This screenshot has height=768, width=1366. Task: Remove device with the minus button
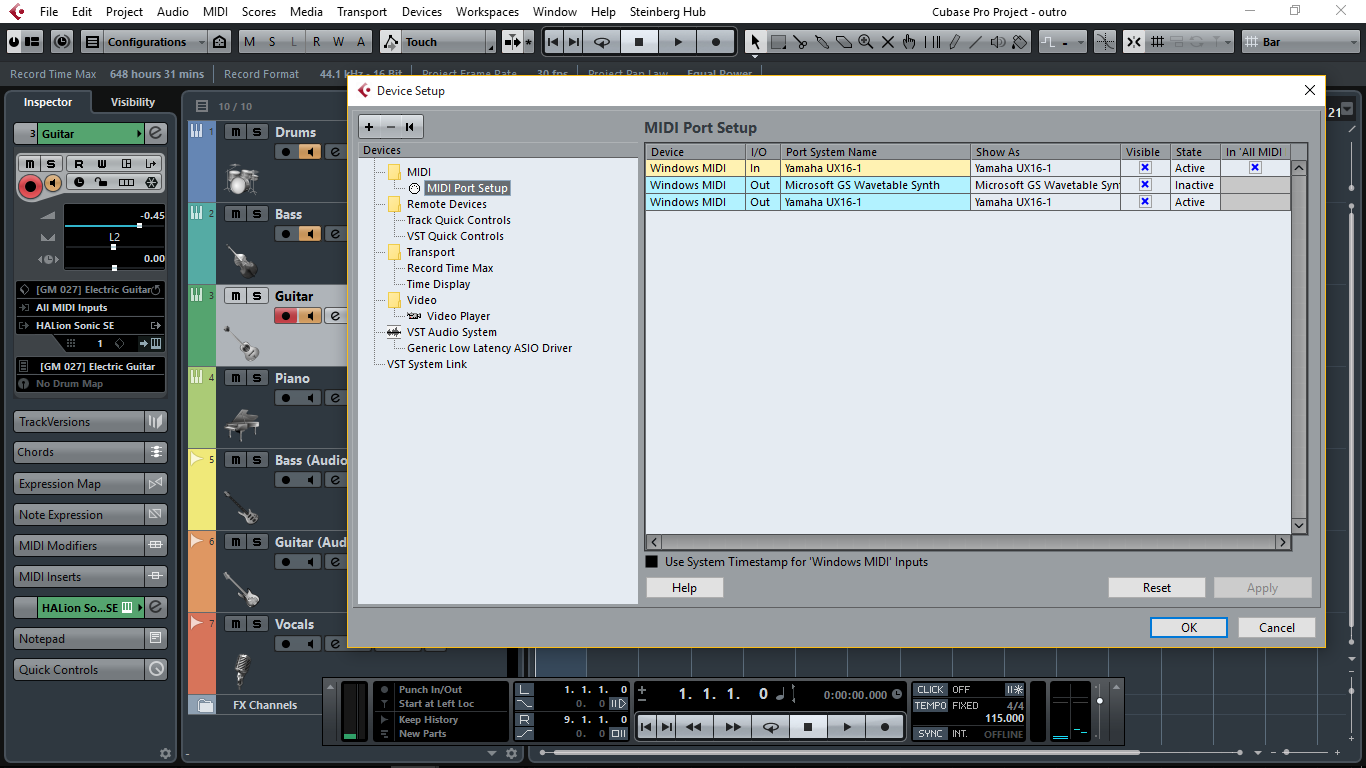(390, 126)
